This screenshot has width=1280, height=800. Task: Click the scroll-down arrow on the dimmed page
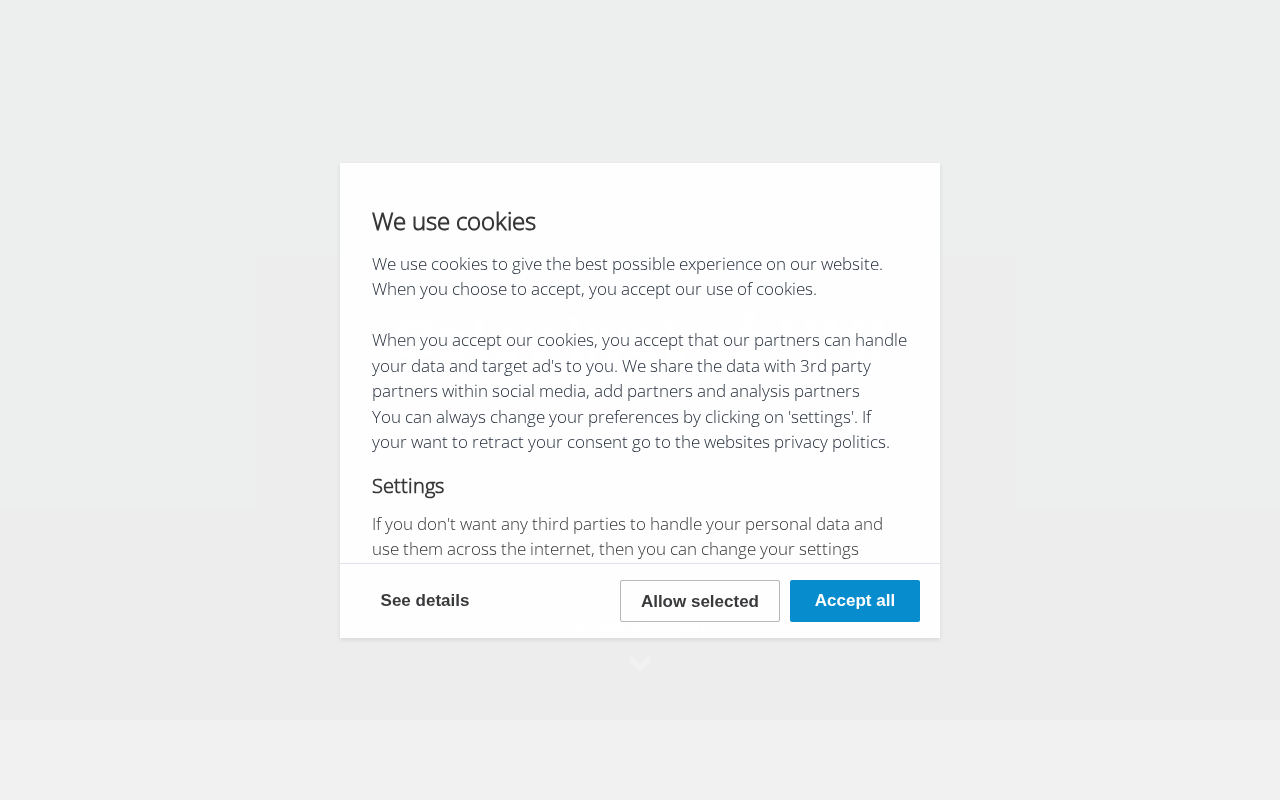tap(640, 664)
